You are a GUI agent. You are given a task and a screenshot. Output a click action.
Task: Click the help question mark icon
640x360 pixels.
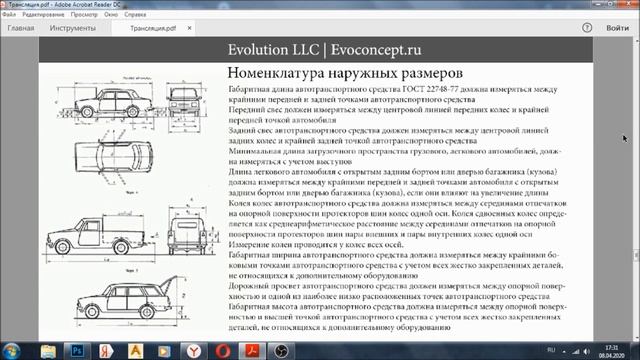point(587,28)
